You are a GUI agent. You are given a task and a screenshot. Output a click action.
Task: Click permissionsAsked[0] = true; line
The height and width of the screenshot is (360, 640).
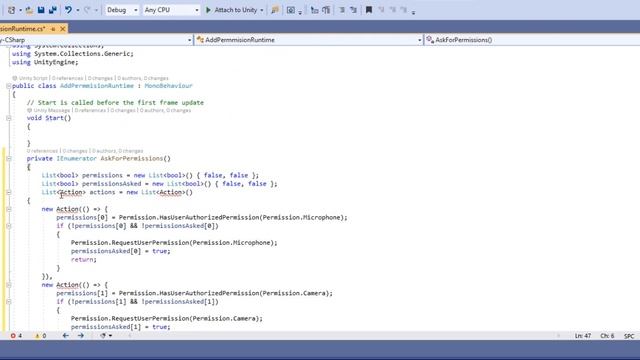point(120,251)
